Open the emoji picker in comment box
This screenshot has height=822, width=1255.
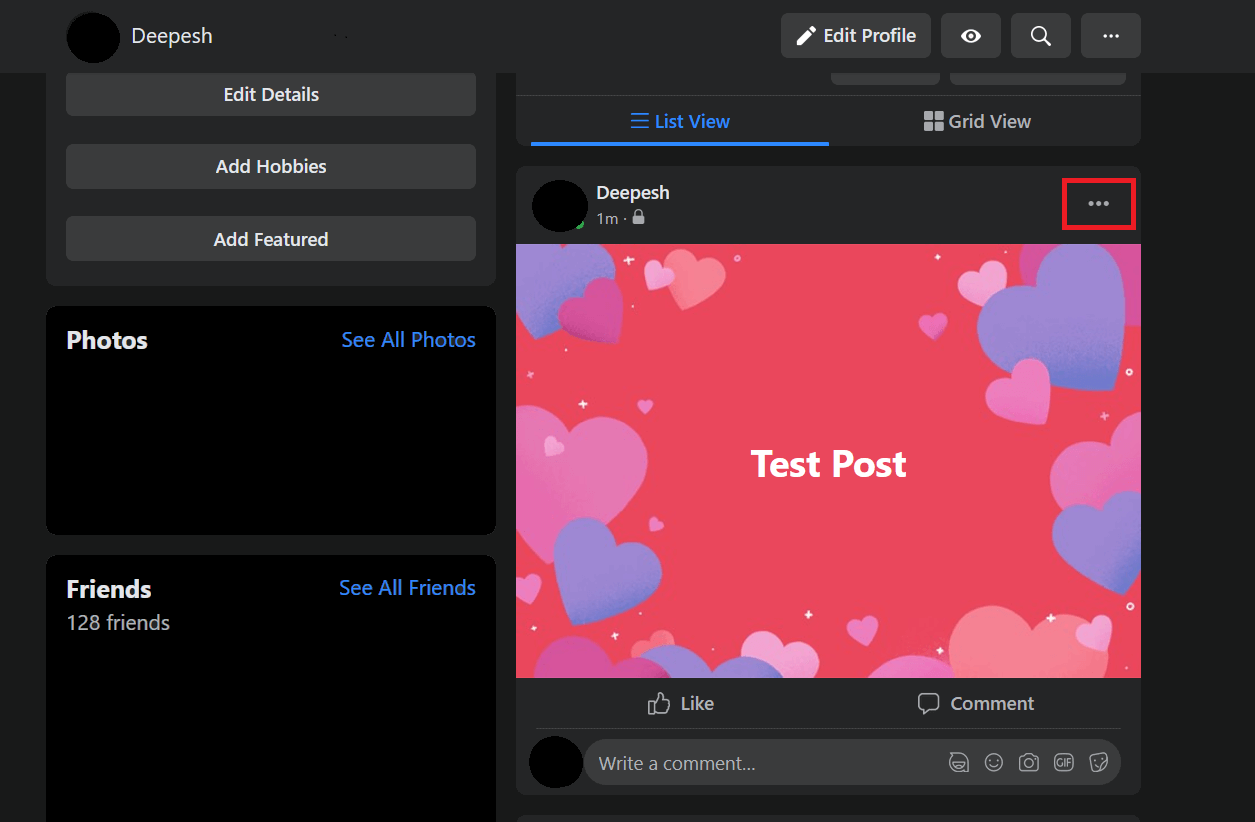pos(993,763)
